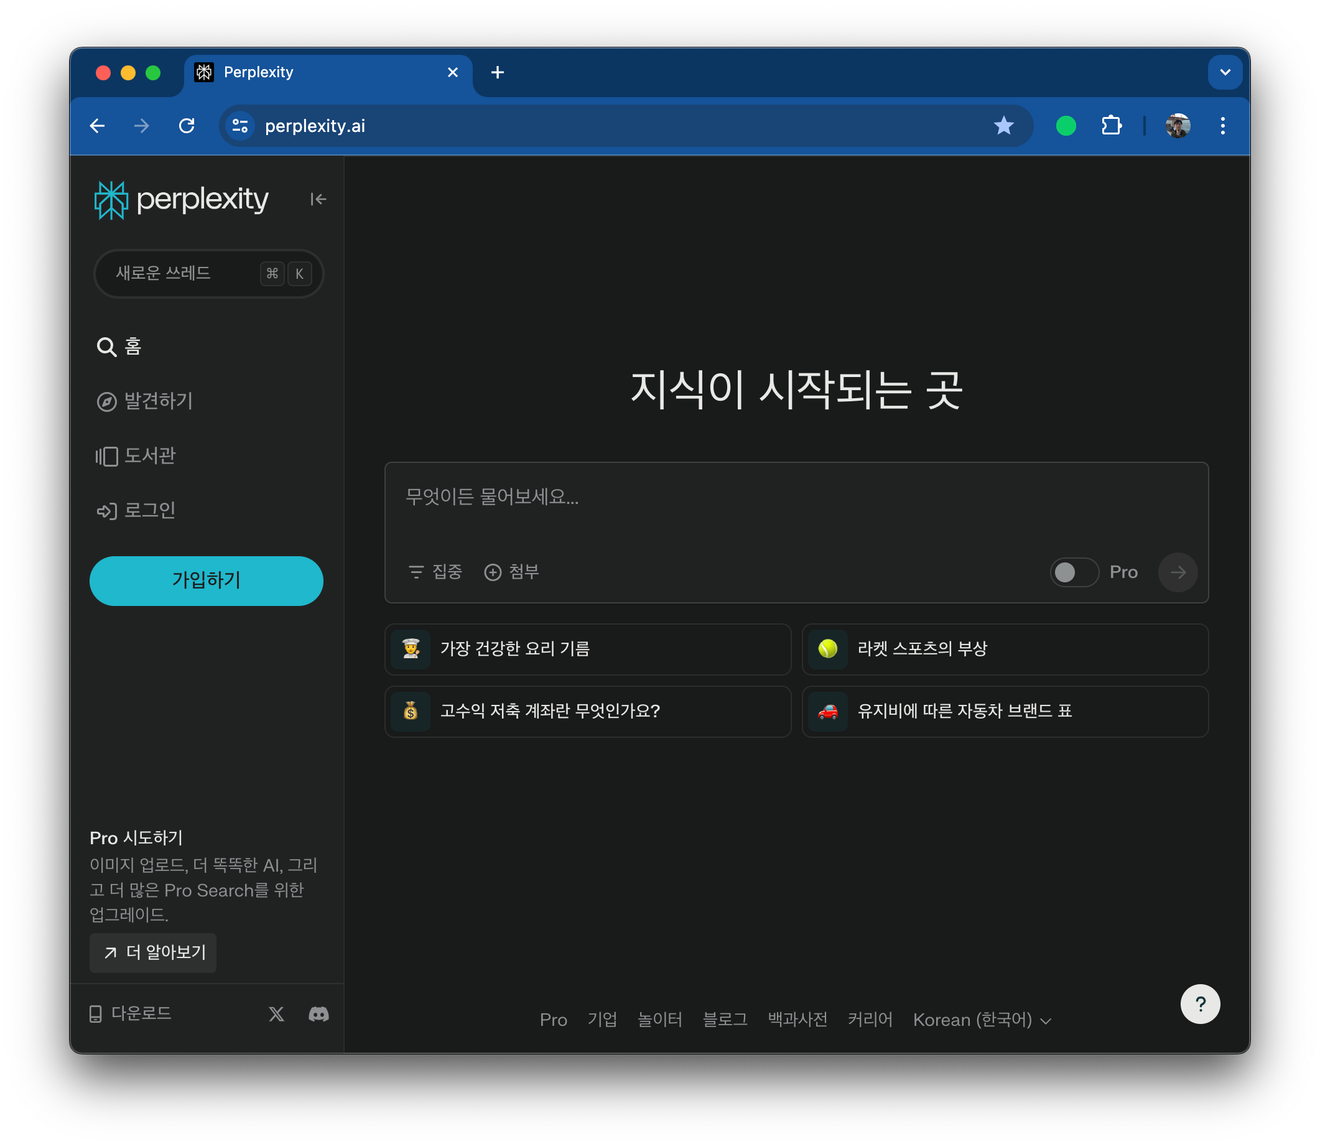Image resolution: width=1320 pixels, height=1146 pixels.
Task: Open a new browser tab
Action: pyautogui.click(x=497, y=72)
